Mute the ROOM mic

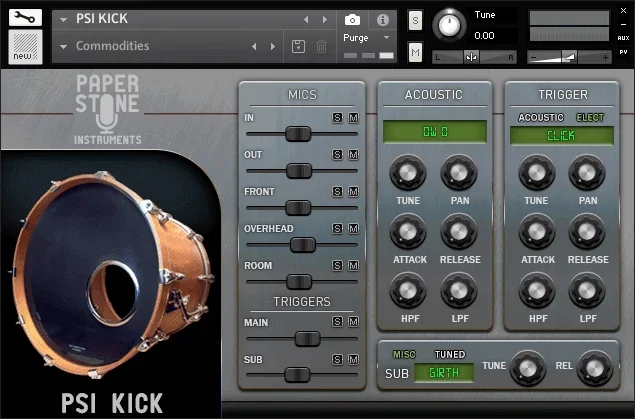tap(354, 266)
